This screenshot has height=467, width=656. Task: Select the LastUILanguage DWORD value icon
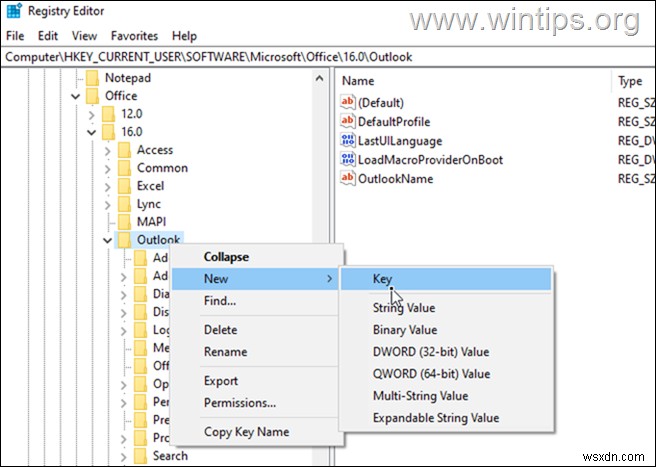348,141
